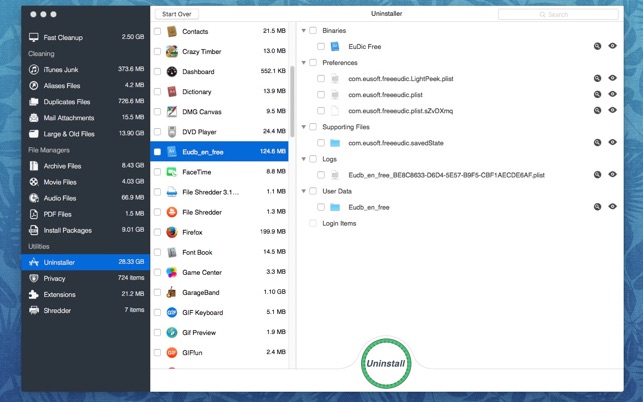The width and height of the screenshot is (643, 402).
Task: Click the Audio Files icon
Action: click(34, 198)
